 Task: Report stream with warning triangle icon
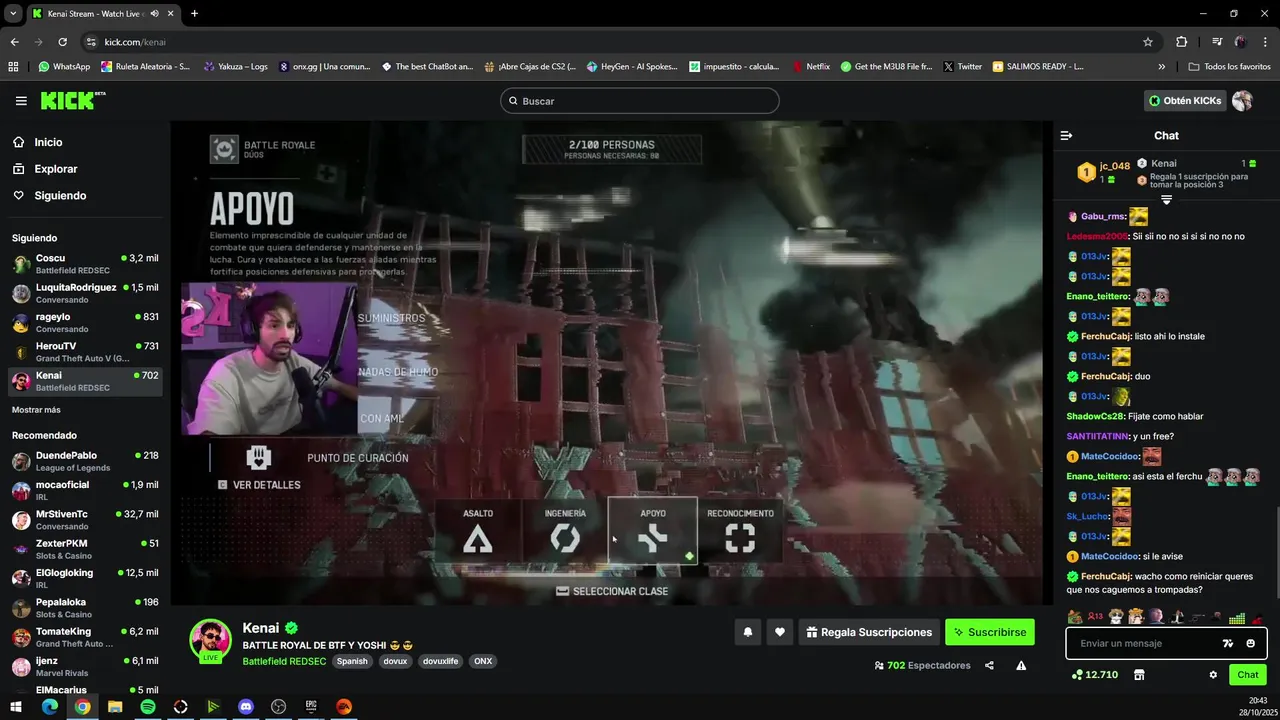[1021, 665]
